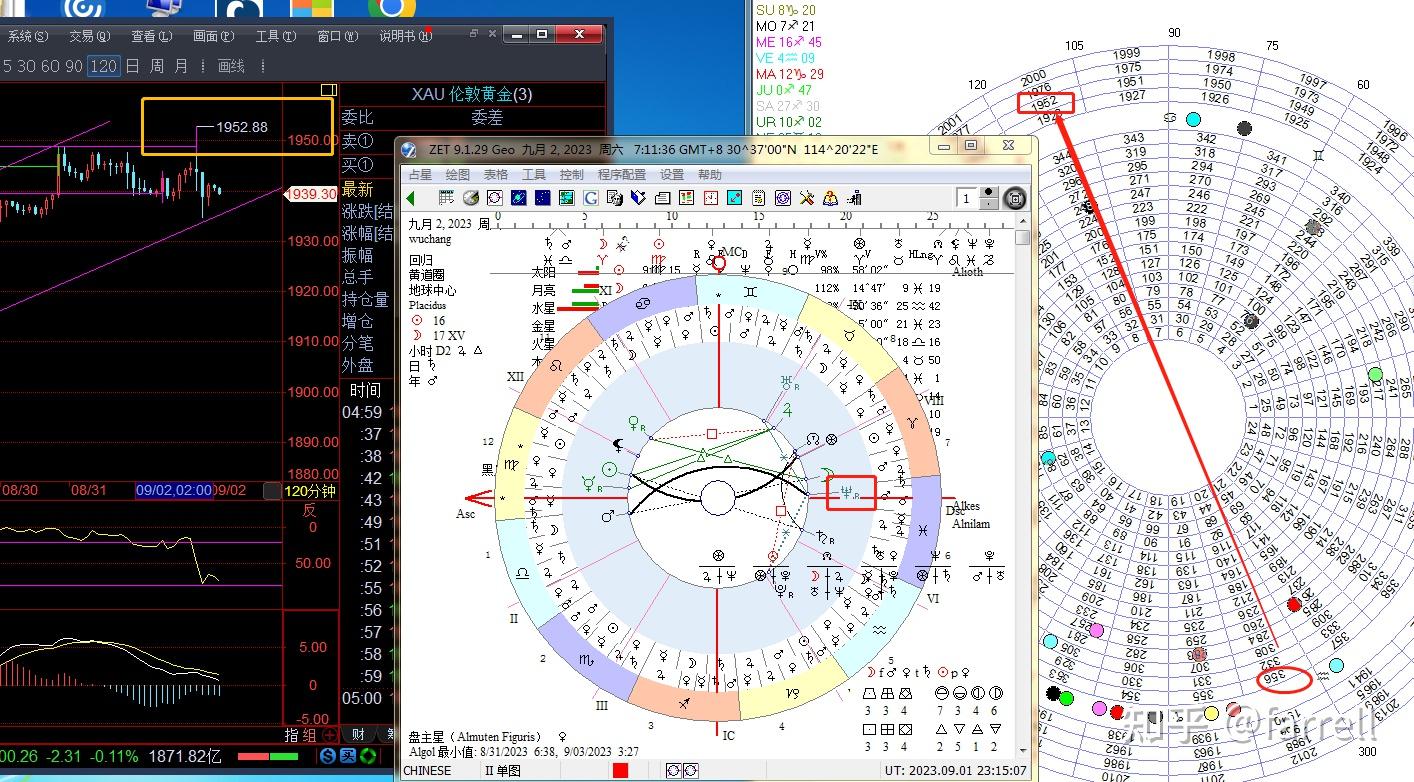
Task: Open the 窗口 menu in trading window
Action: pos(337,36)
